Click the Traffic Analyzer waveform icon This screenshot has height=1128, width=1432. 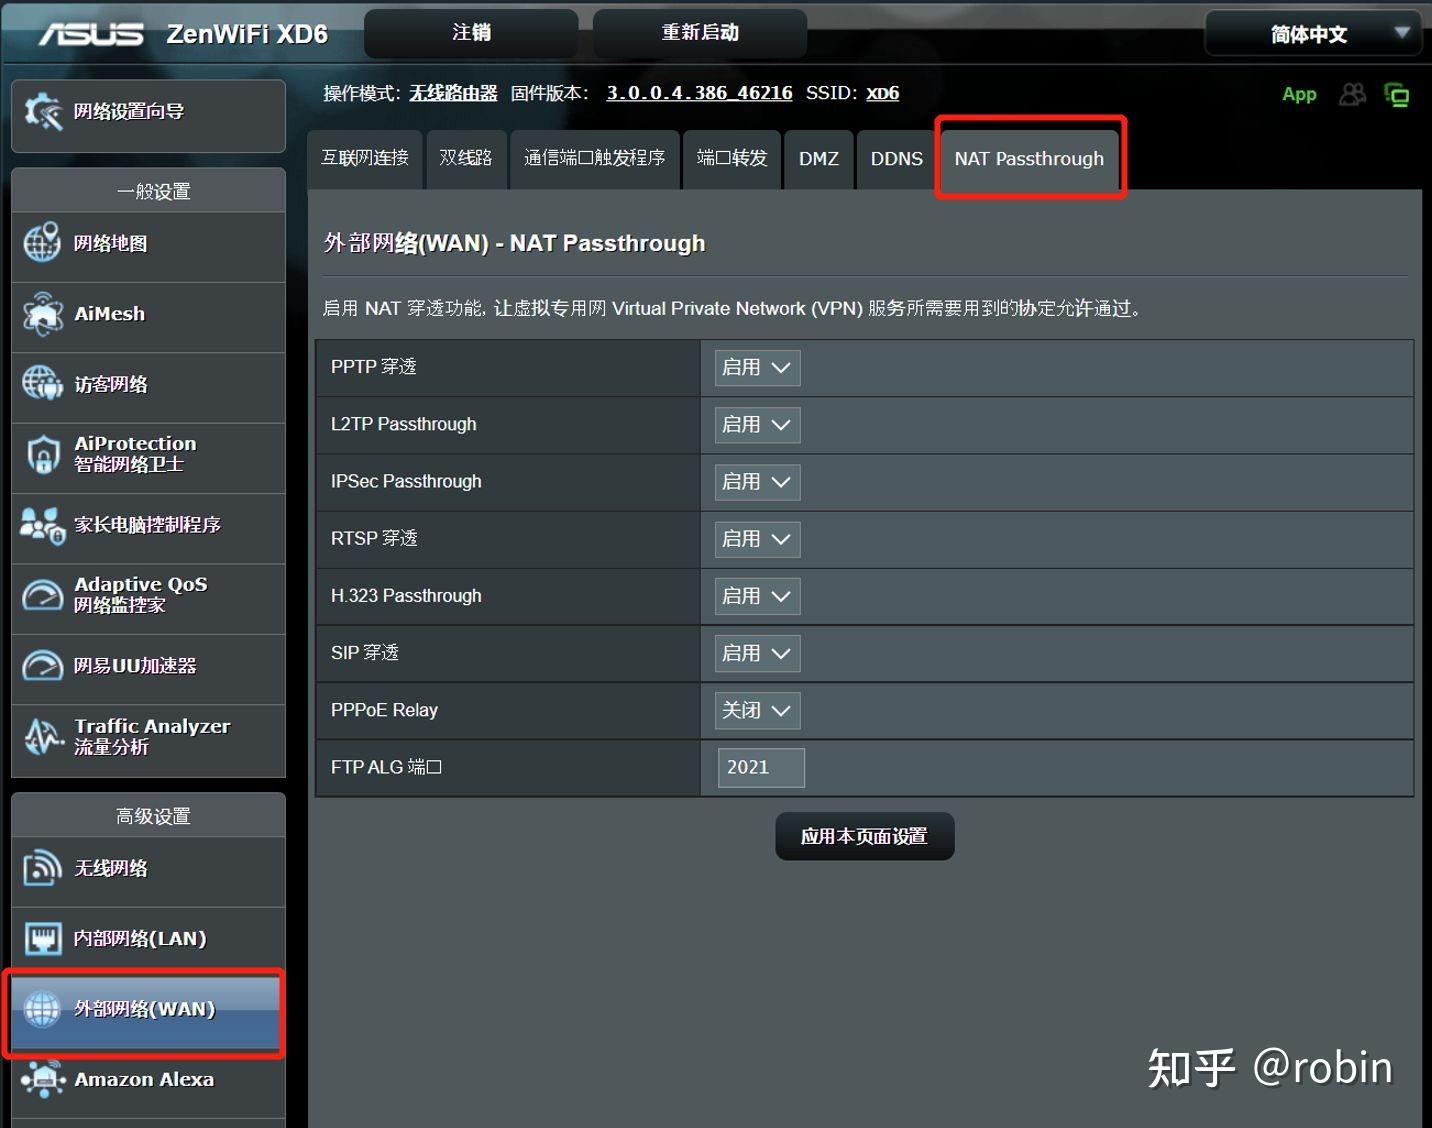pos(42,736)
